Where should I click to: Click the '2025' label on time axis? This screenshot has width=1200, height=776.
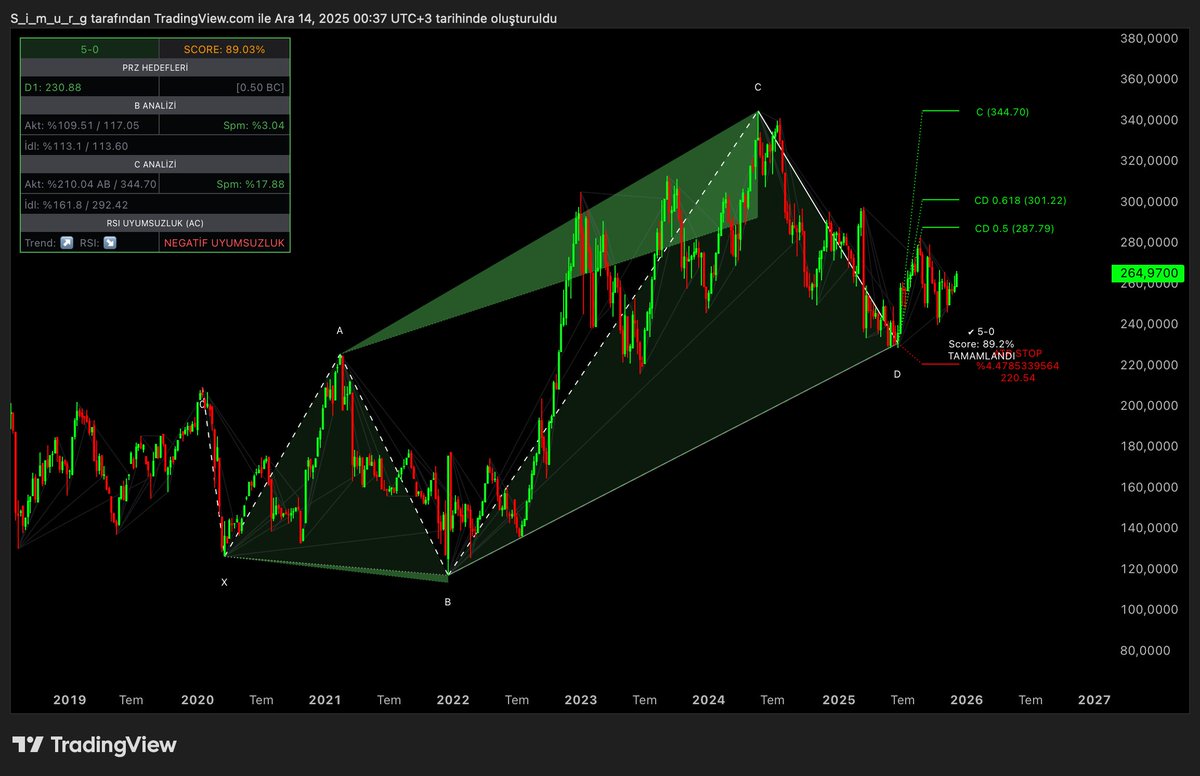[x=838, y=700]
